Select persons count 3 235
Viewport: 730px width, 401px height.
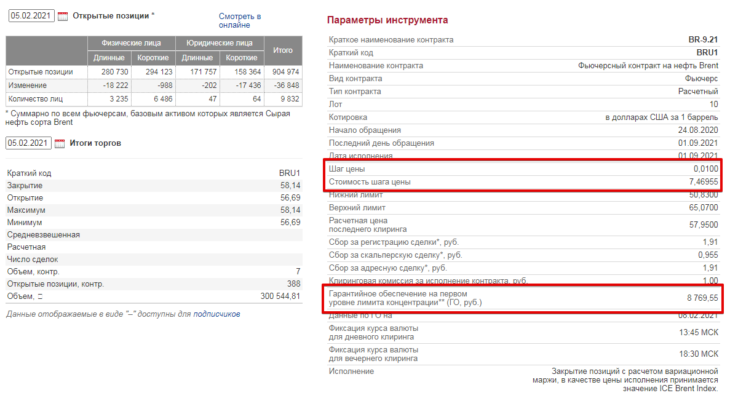119,99
